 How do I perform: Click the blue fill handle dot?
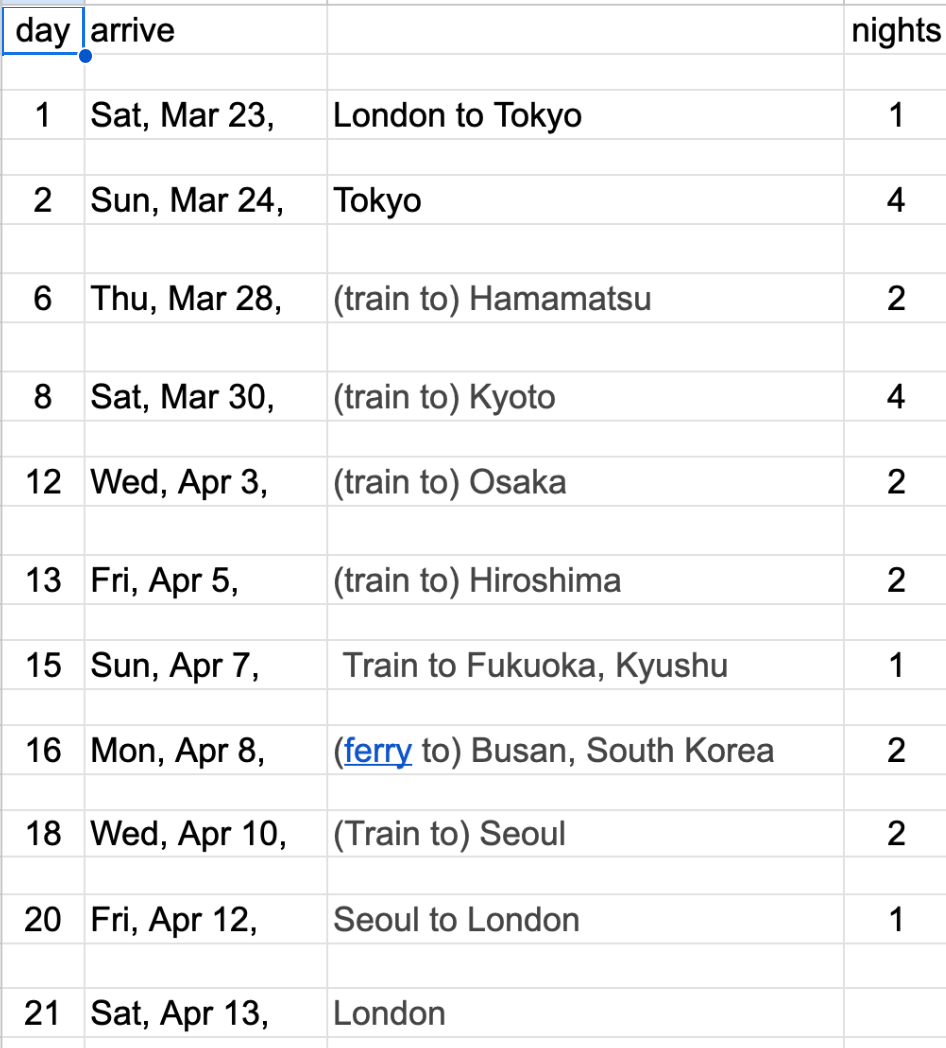85,55
